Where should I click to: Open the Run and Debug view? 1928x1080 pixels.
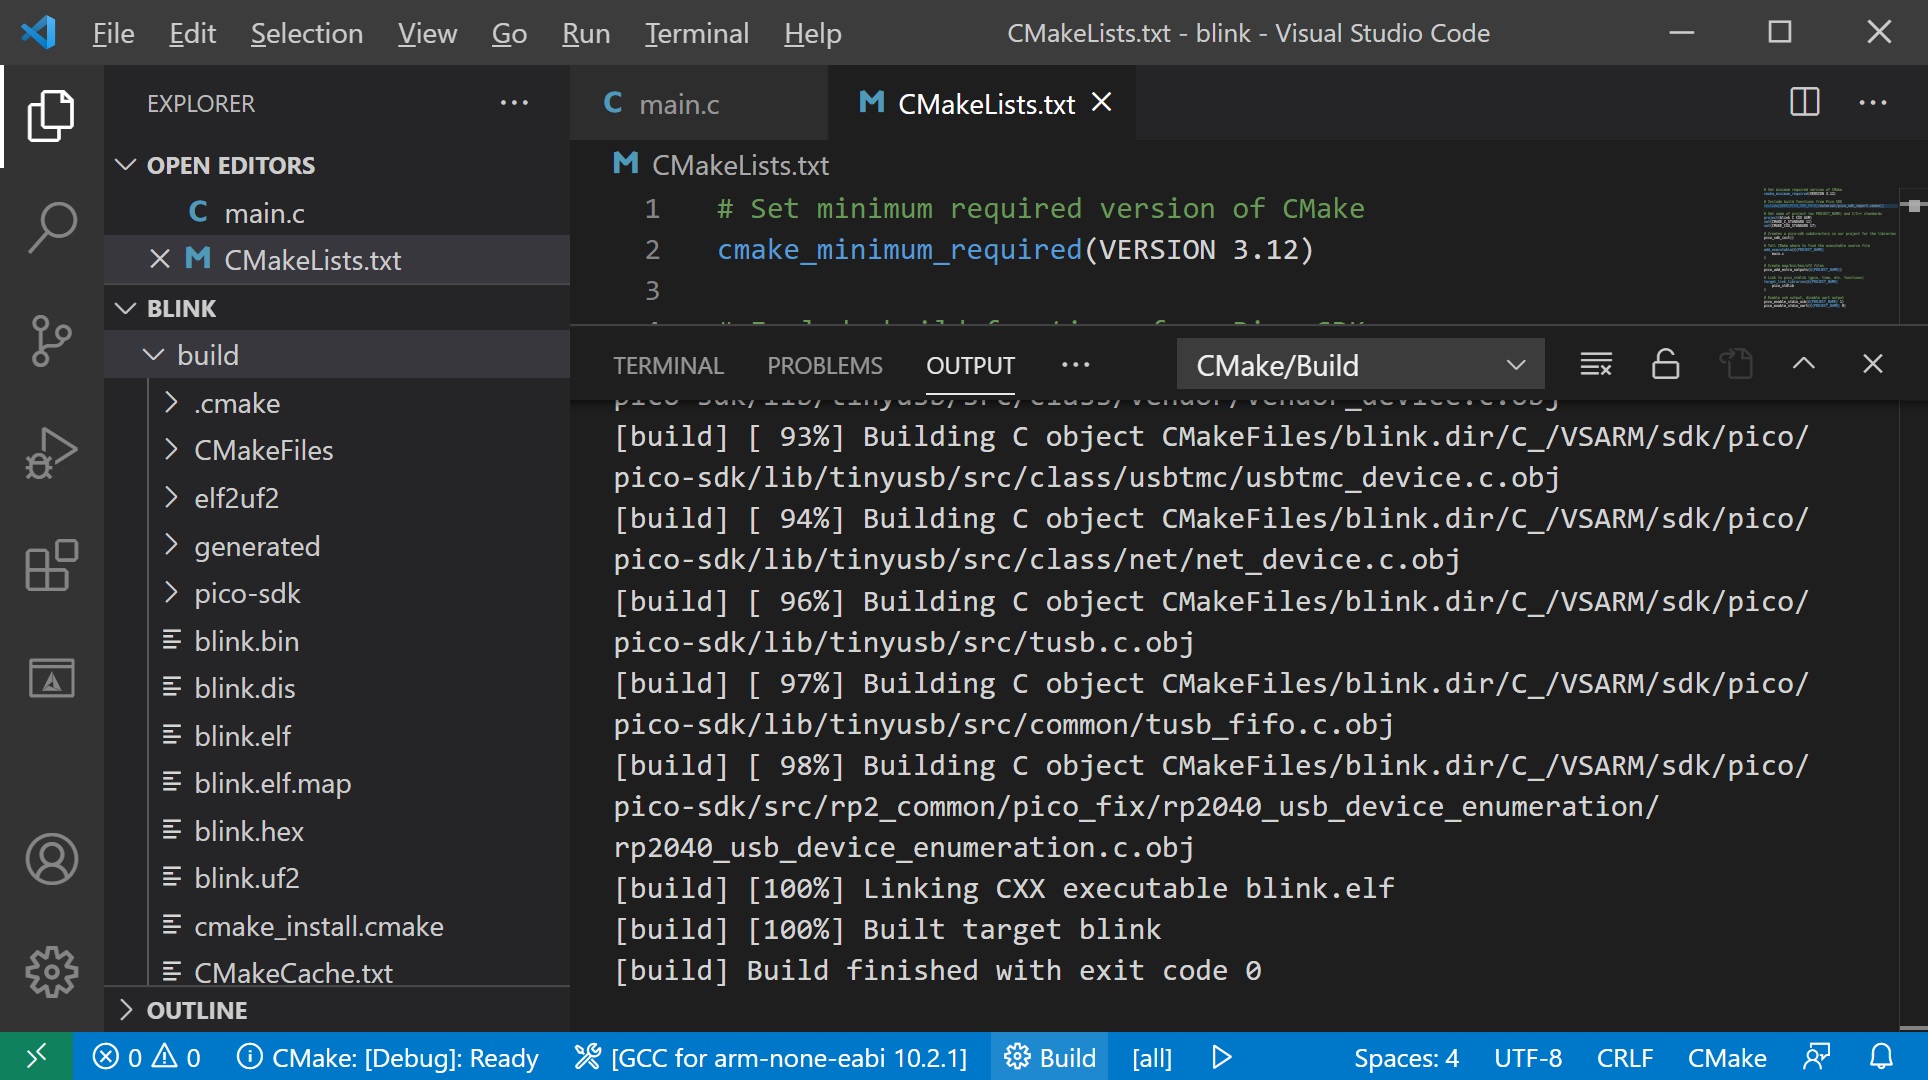tap(51, 454)
